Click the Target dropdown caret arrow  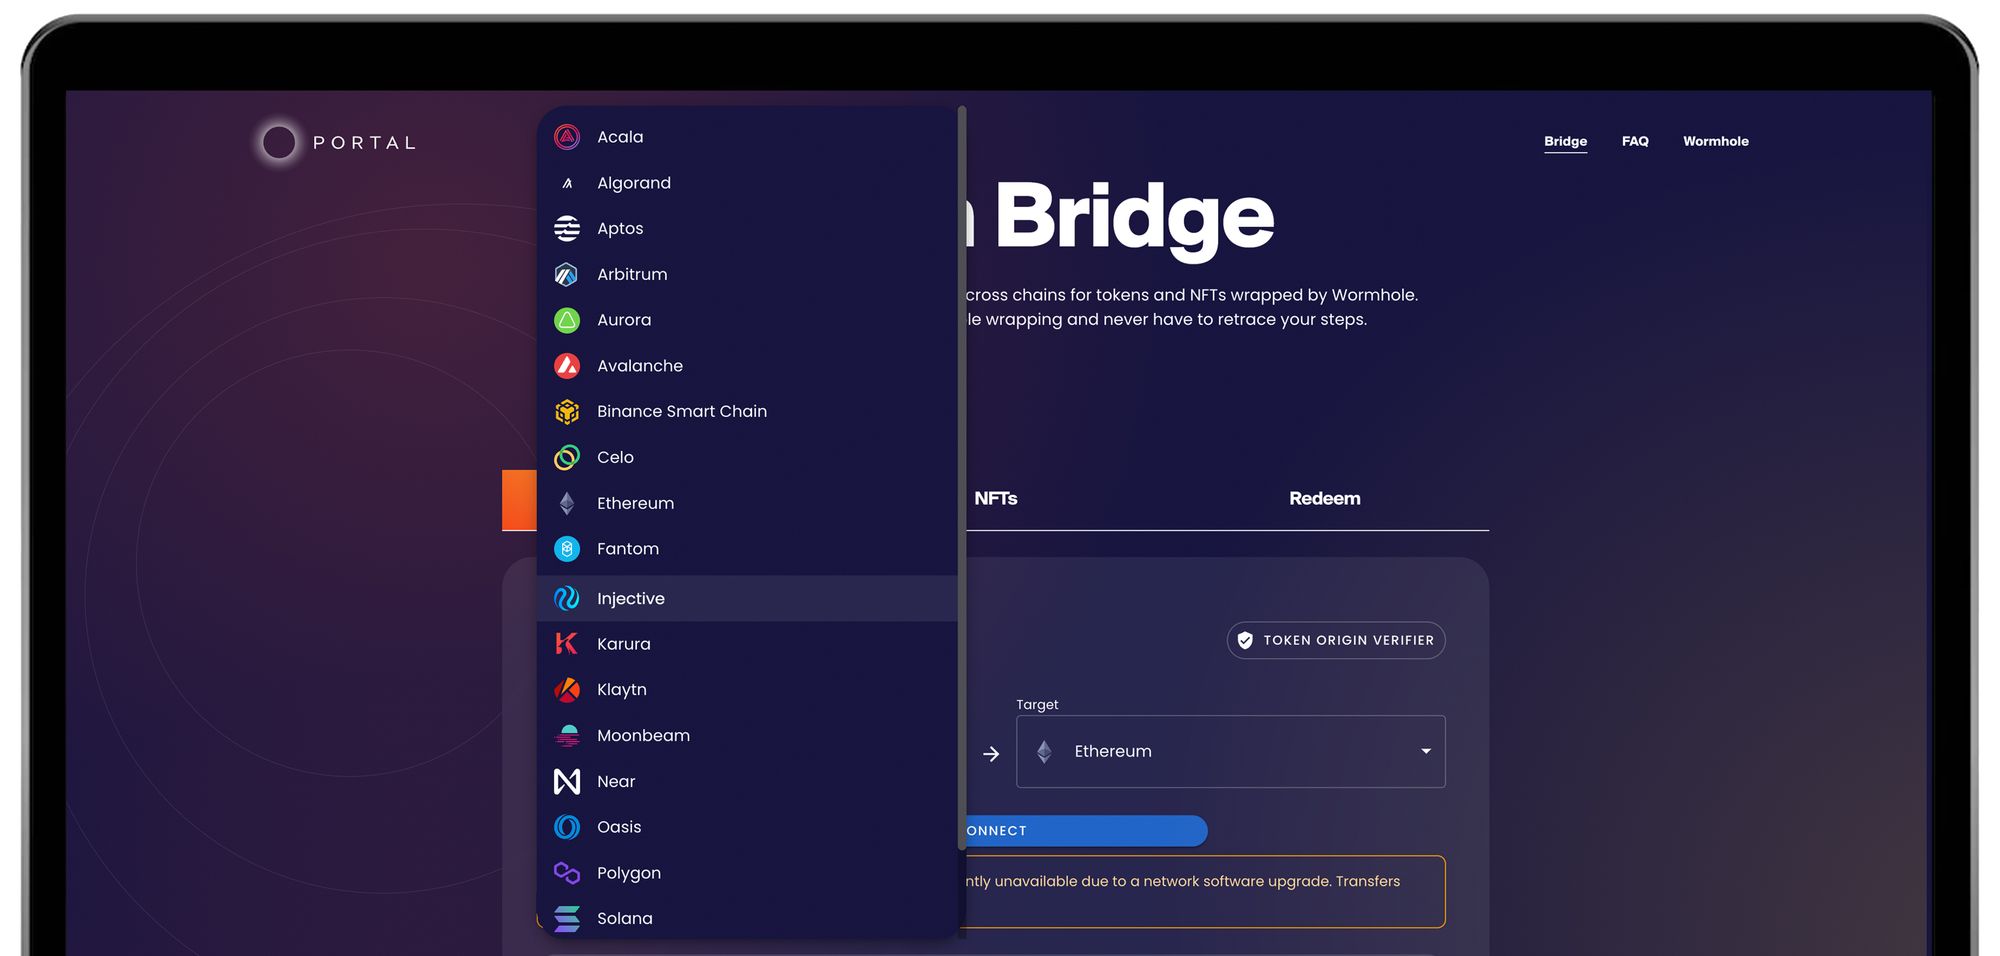(1426, 752)
